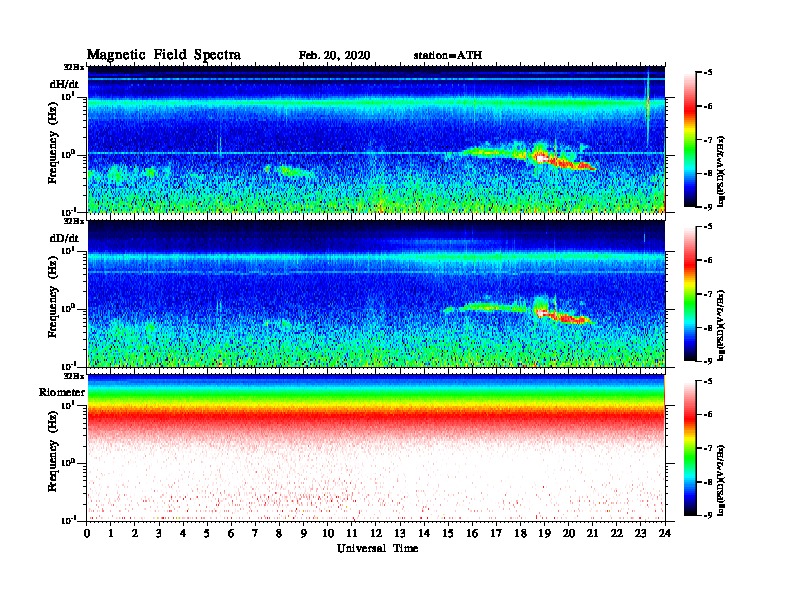Click "32 Hz" label atop dD/dt panel

tap(73, 221)
